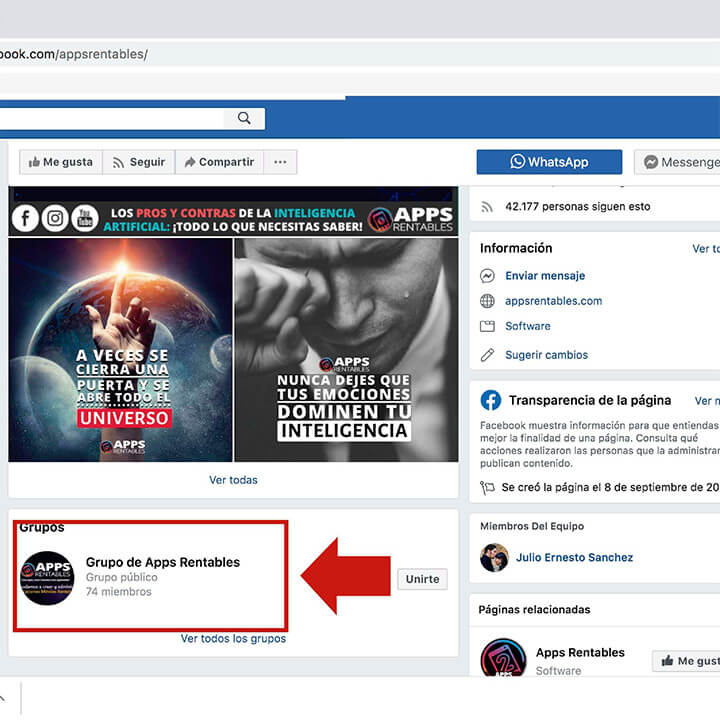The image size is (720, 720).
Task: Open Julio Ernesto Sanchez profile
Action: click(x=574, y=558)
